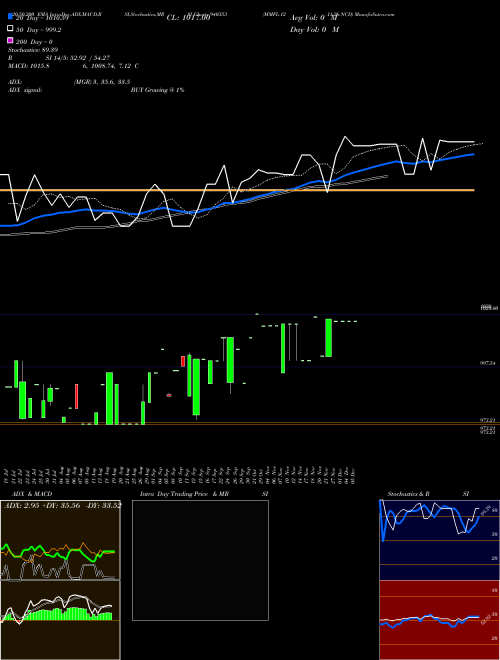Open the ADX indicator chart panel
500x660 pixels.
point(60,540)
